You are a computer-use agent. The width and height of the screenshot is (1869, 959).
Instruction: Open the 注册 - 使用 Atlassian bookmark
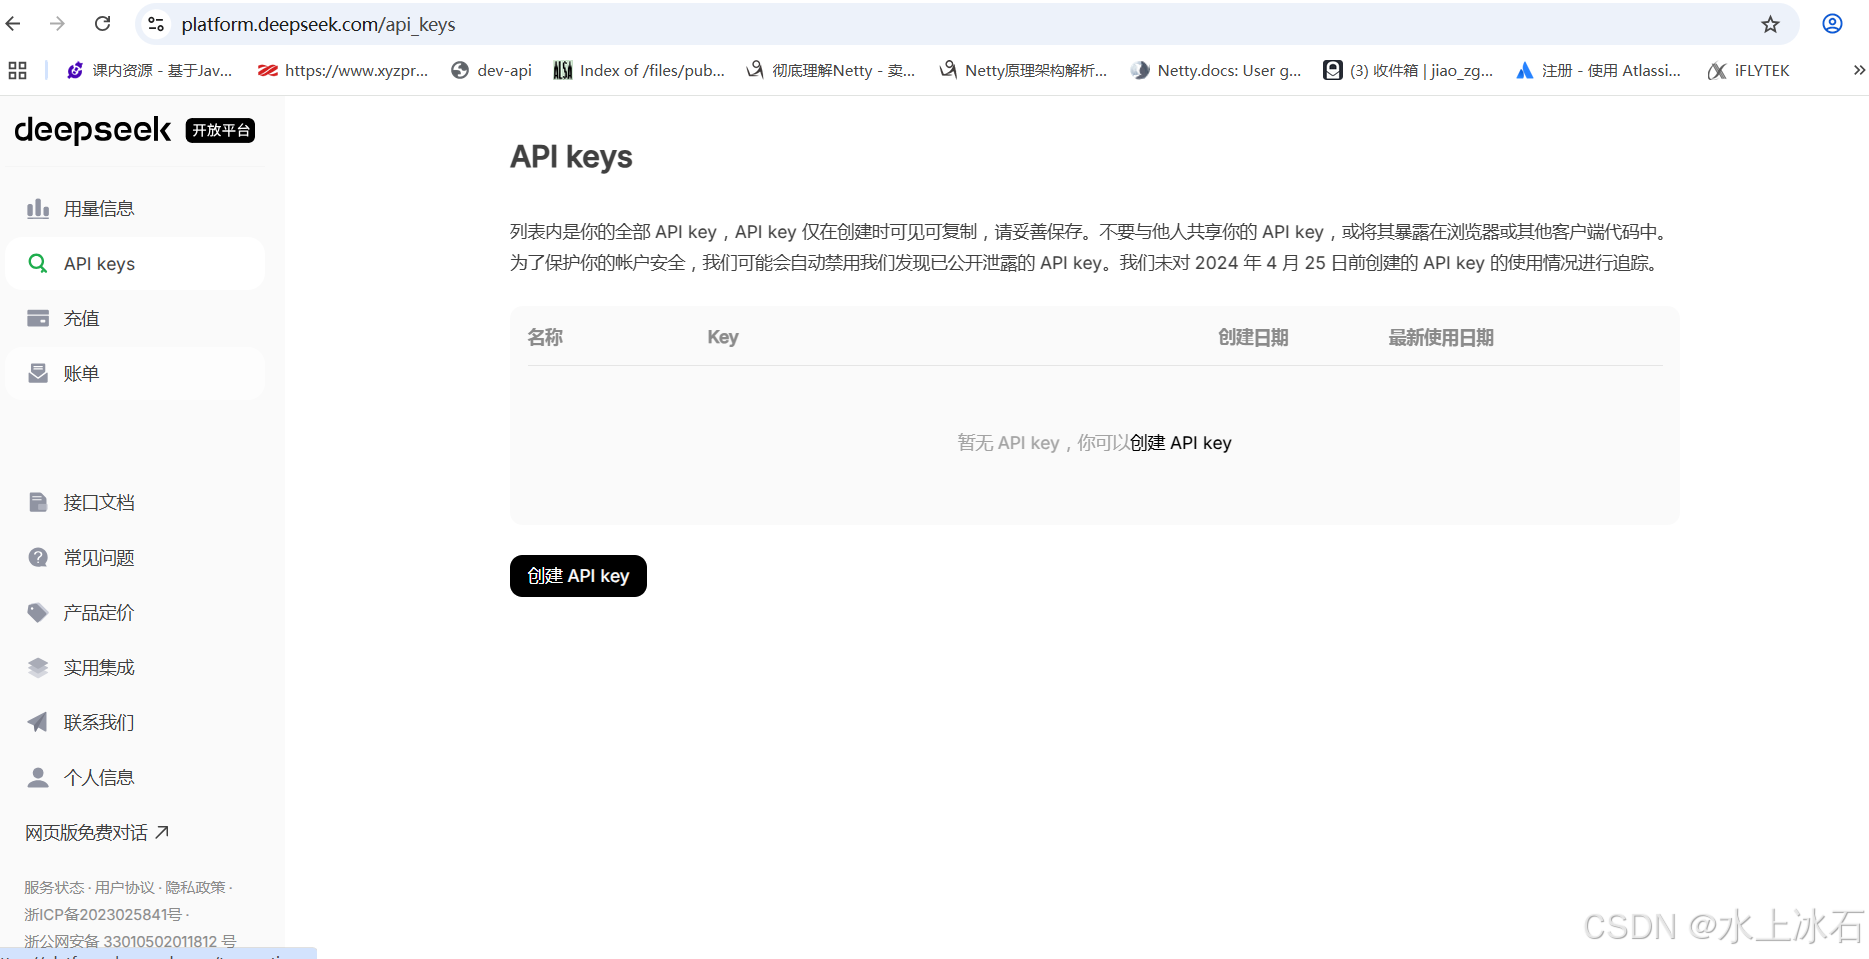click(x=1598, y=70)
